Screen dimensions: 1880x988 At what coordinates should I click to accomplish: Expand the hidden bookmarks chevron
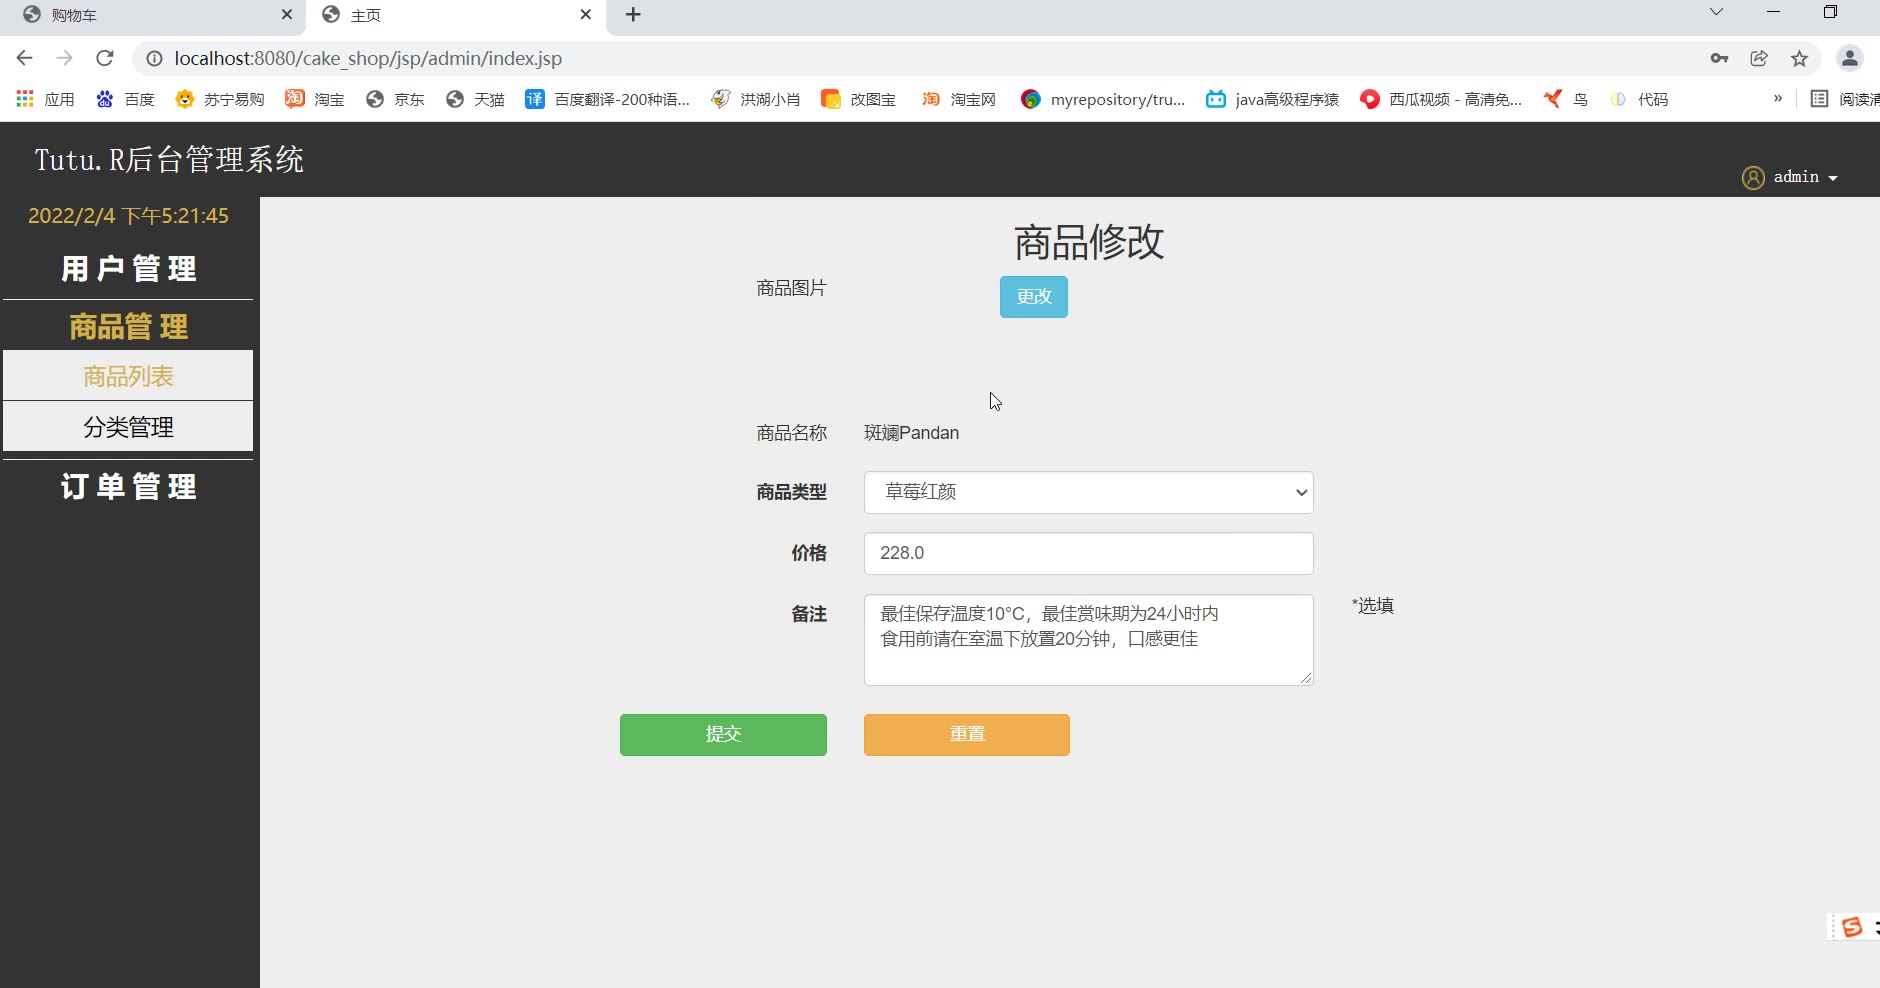1777,99
